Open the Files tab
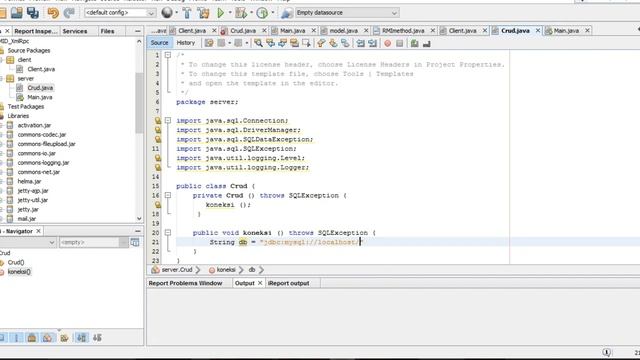Viewport: 640px width, 360px height. tap(107, 31)
